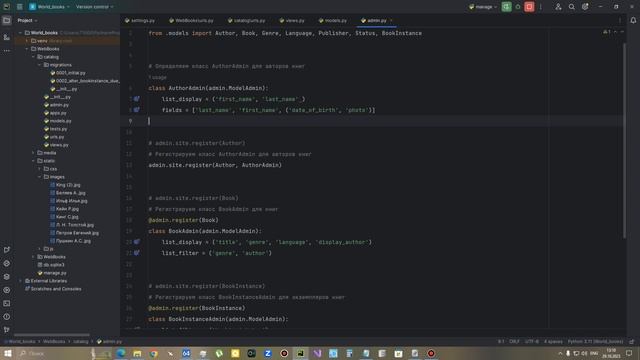
Task: Stop the running process (red square)
Action: coord(529,7)
